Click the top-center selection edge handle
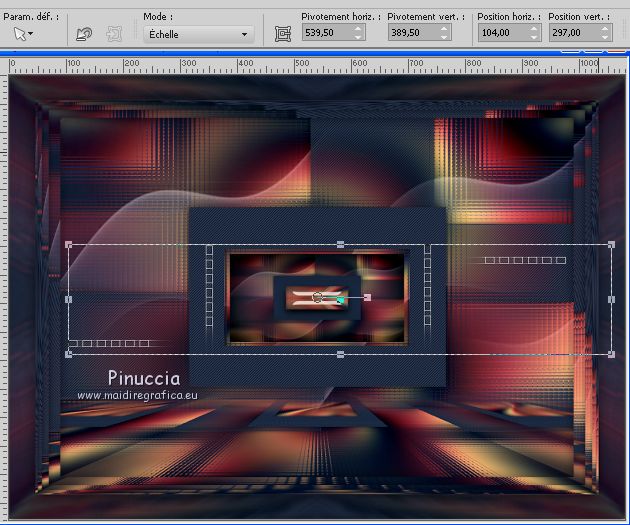 (x=341, y=244)
